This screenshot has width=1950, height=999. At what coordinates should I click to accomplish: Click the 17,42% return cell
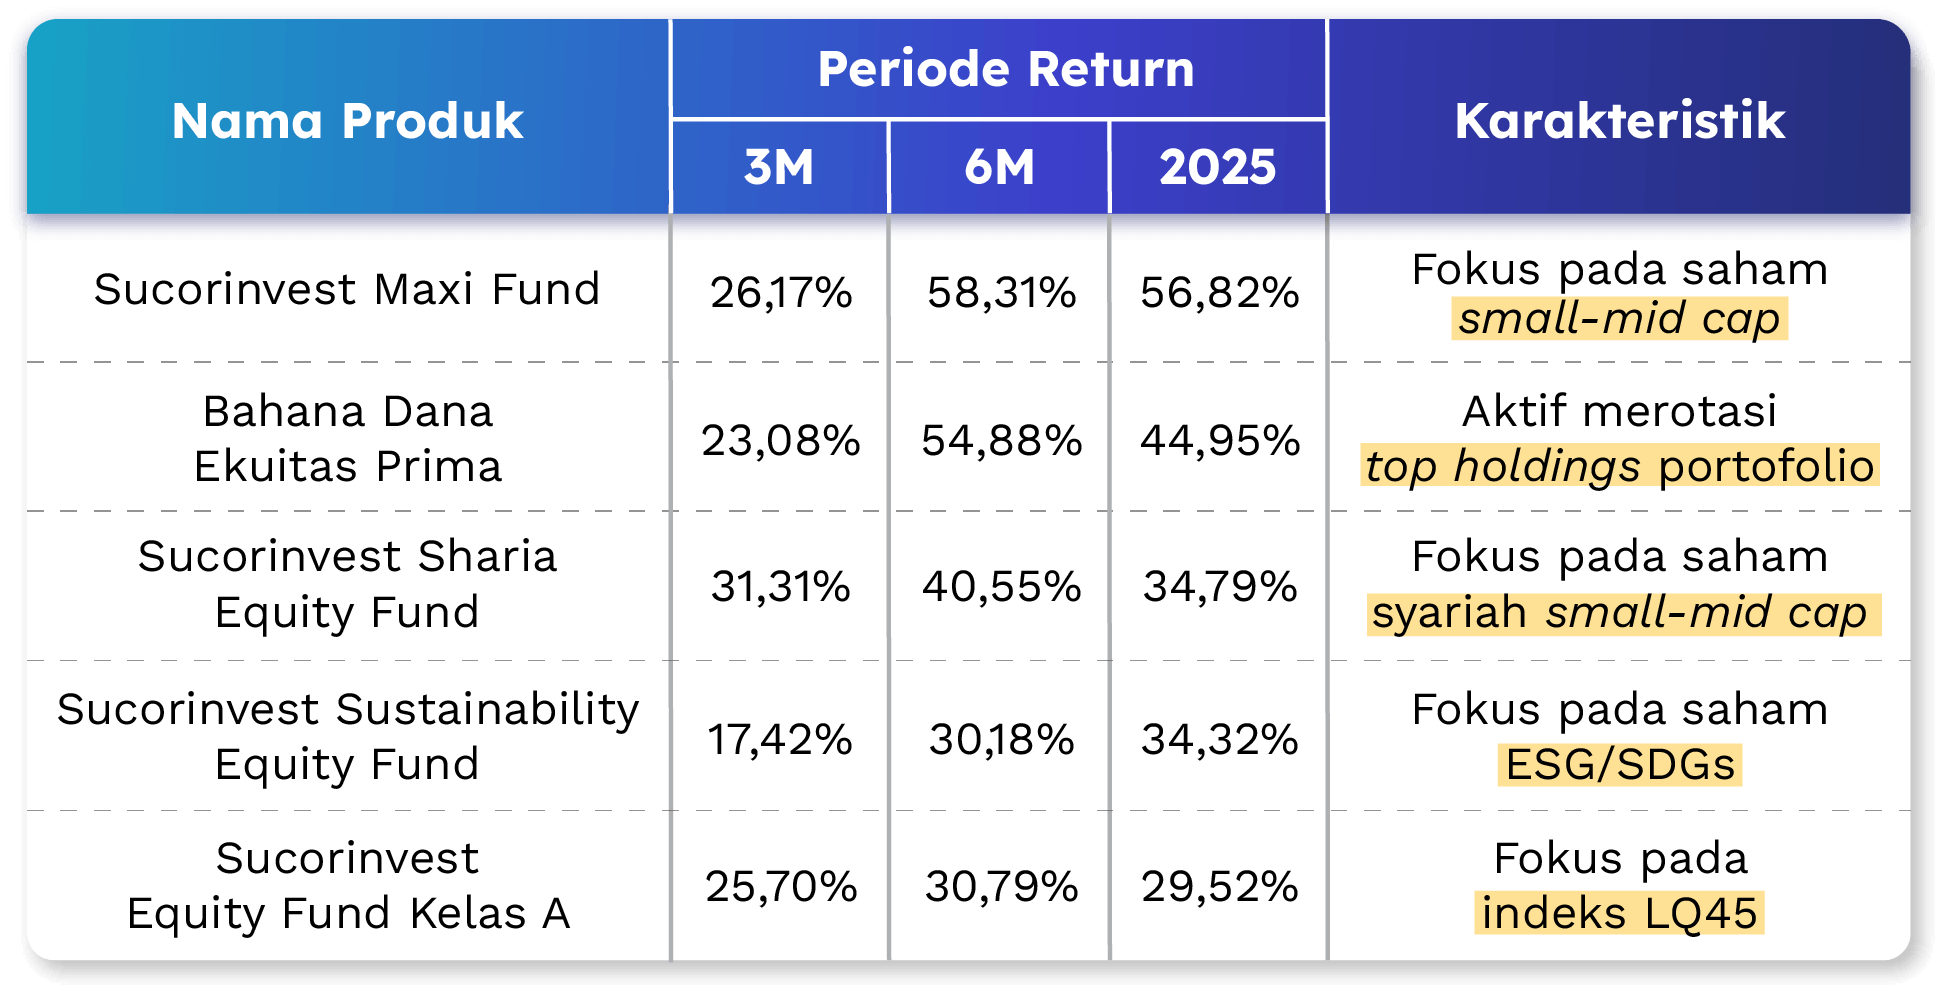click(x=780, y=740)
